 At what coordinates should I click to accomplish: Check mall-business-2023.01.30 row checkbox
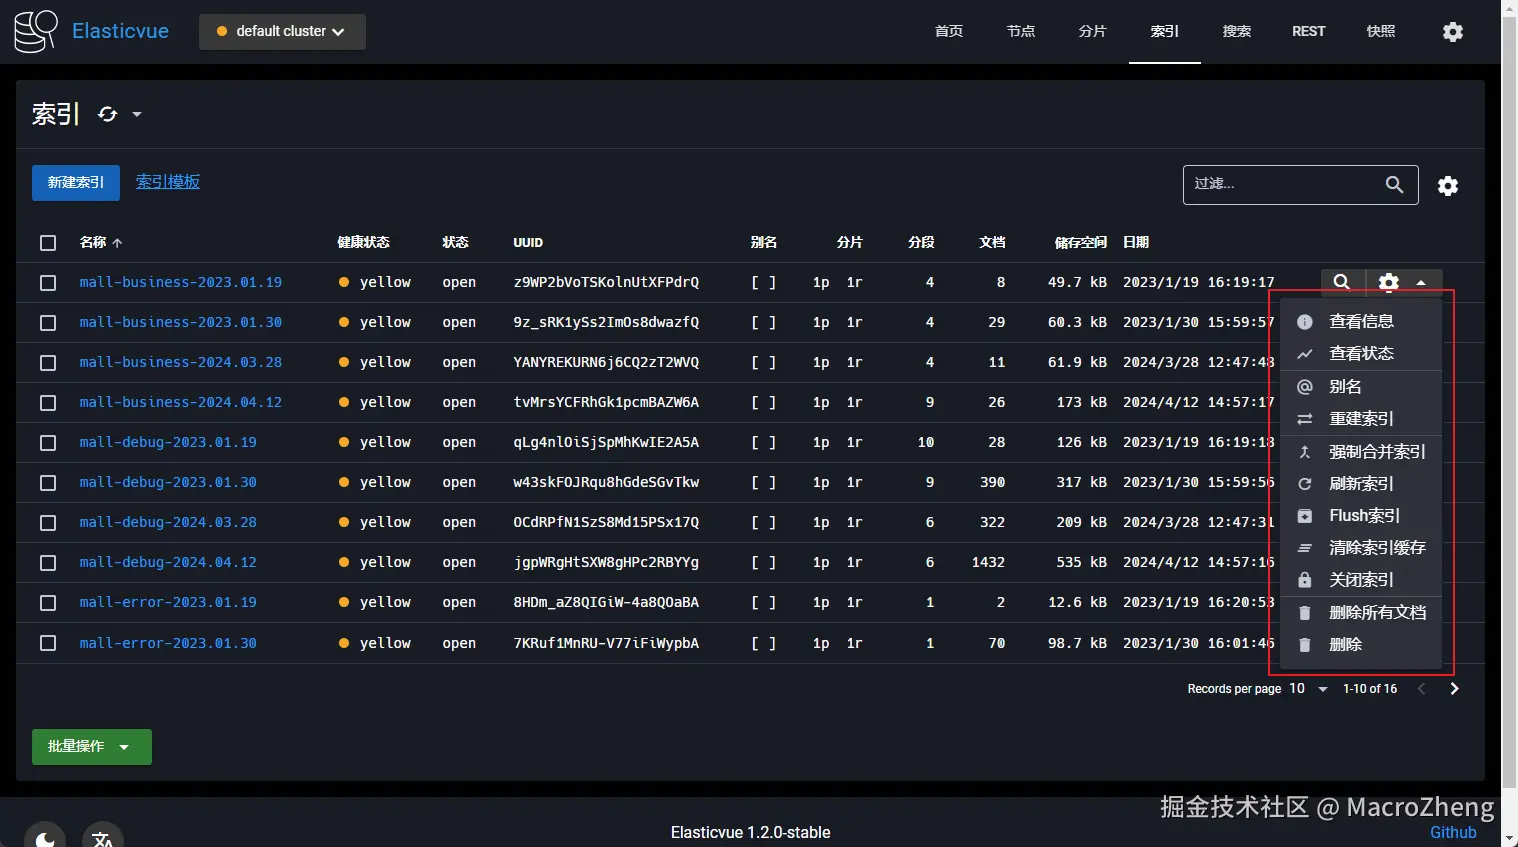coord(48,323)
